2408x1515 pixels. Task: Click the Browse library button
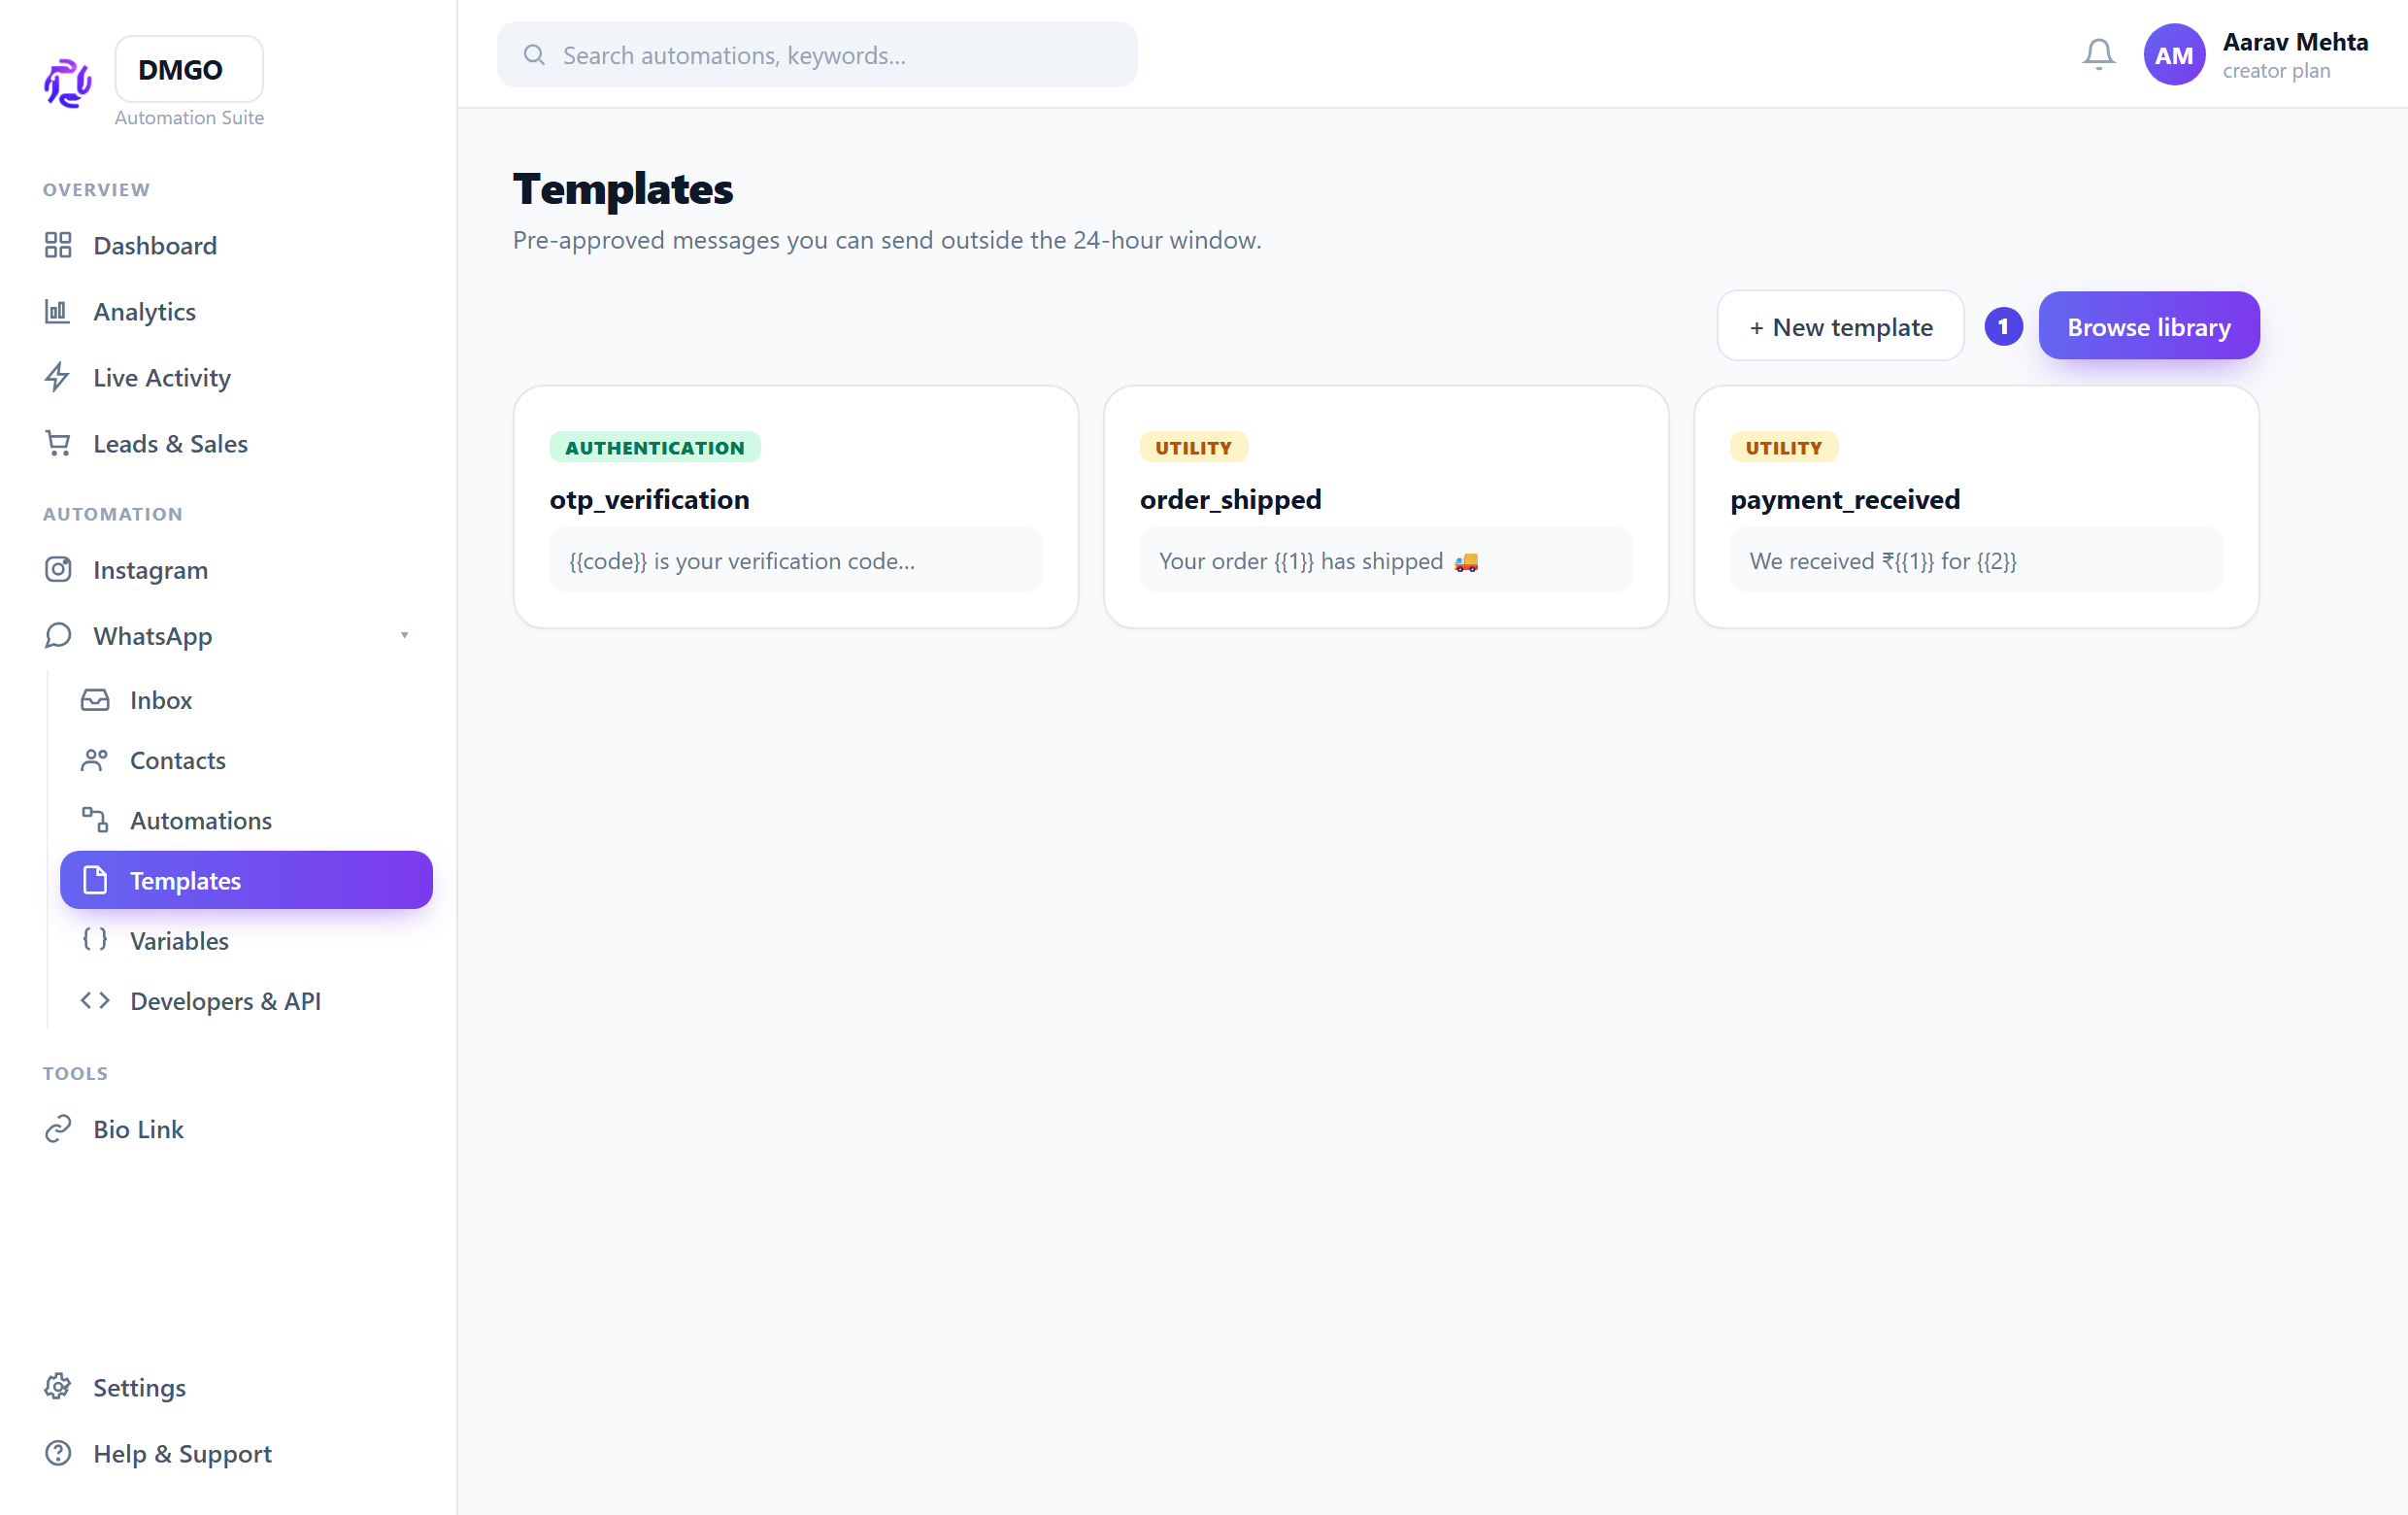click(2148, 326)
